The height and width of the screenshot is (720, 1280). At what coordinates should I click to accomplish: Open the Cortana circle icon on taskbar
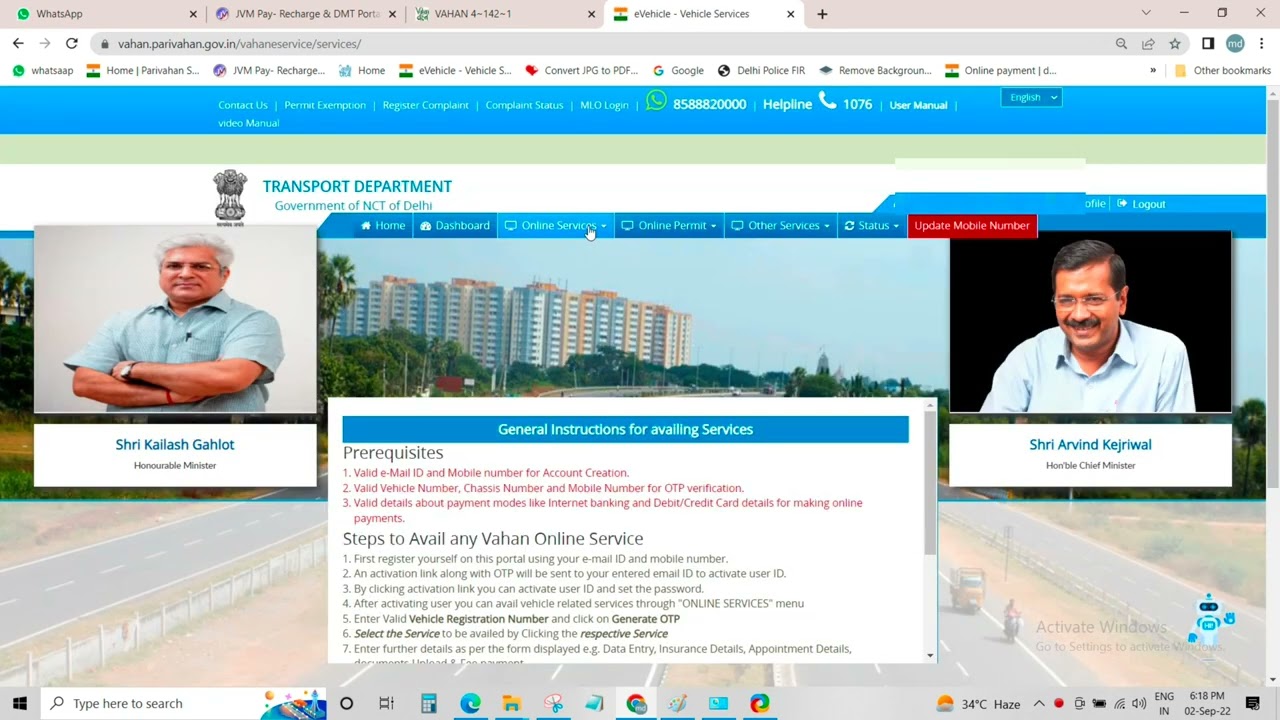pyautogui.click(x=346, y=703)
